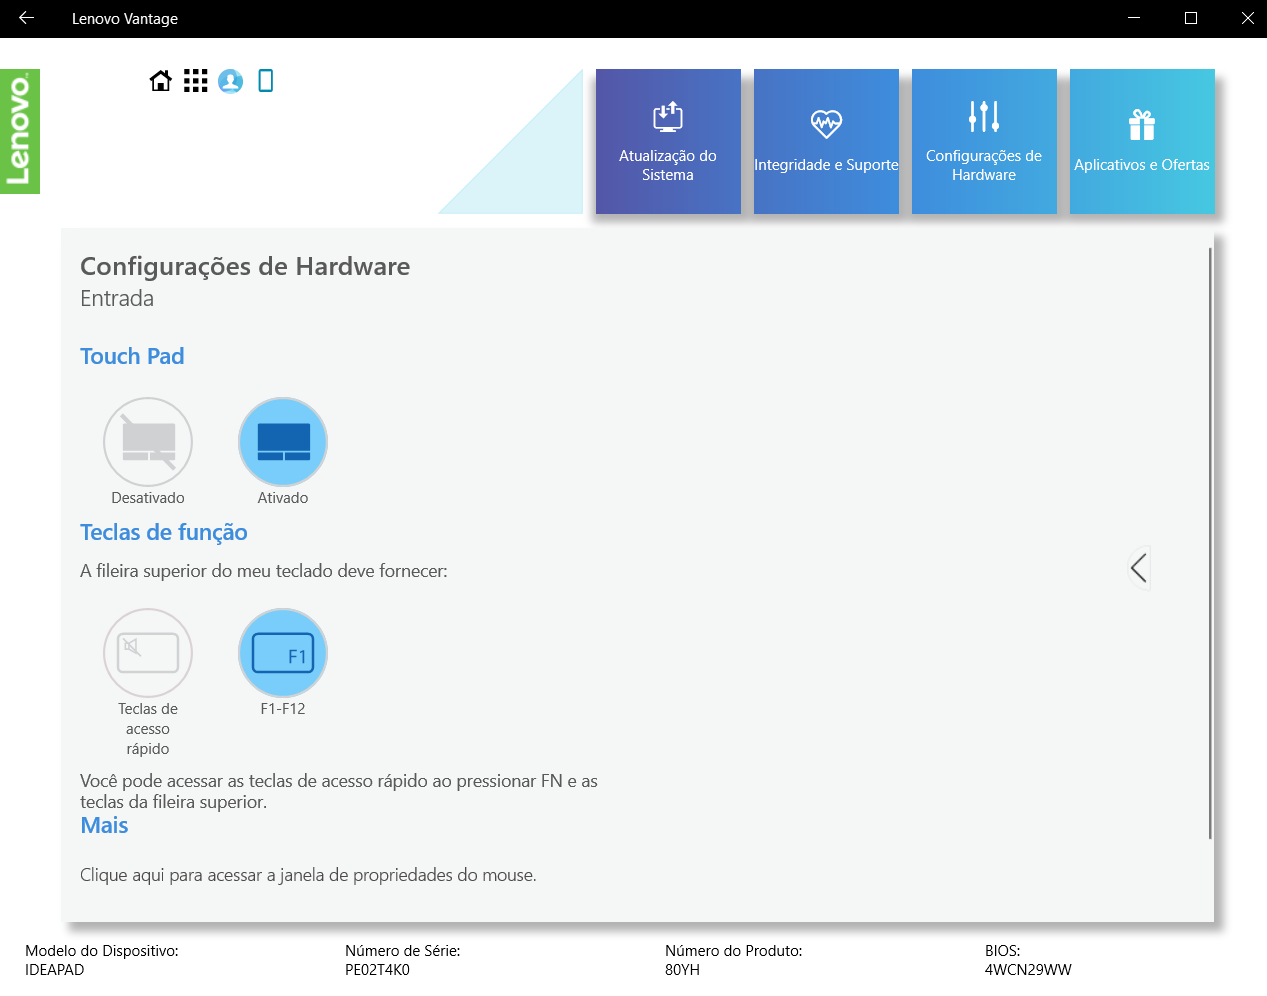
Task: Maximize the Lenovo Vantage window
Action: point(1191,18)
